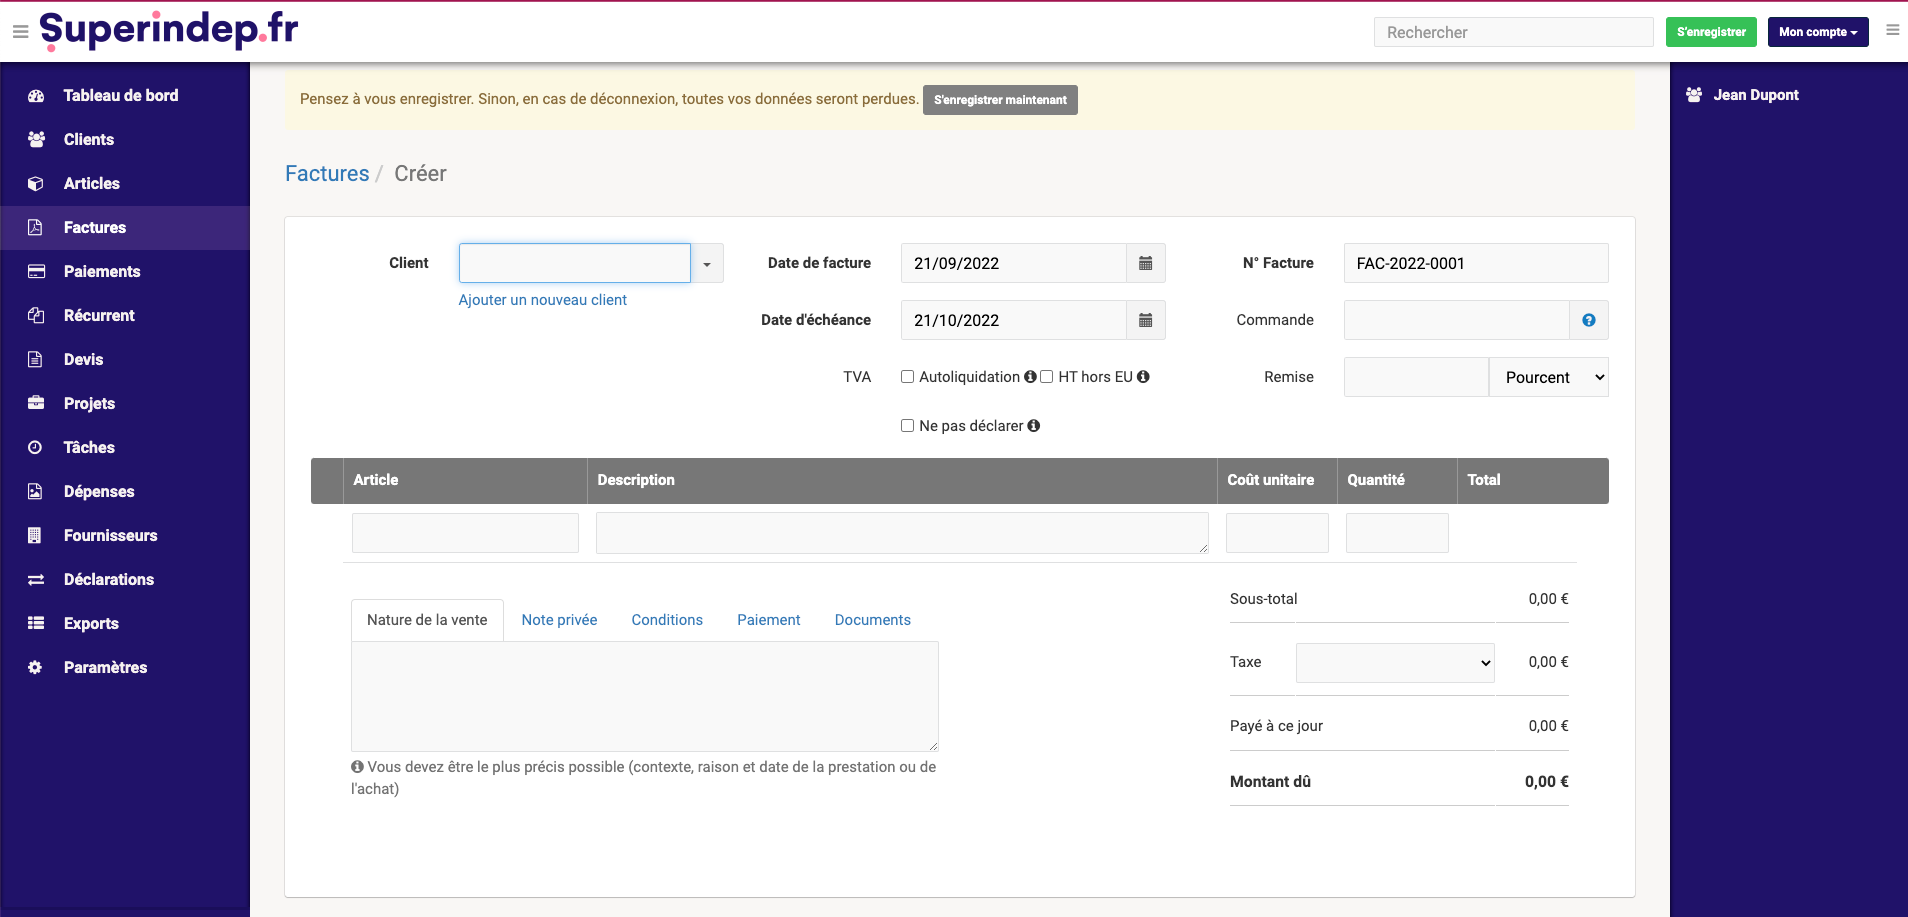
Task: Open the Devis section
Action: [x=84, y=359]
